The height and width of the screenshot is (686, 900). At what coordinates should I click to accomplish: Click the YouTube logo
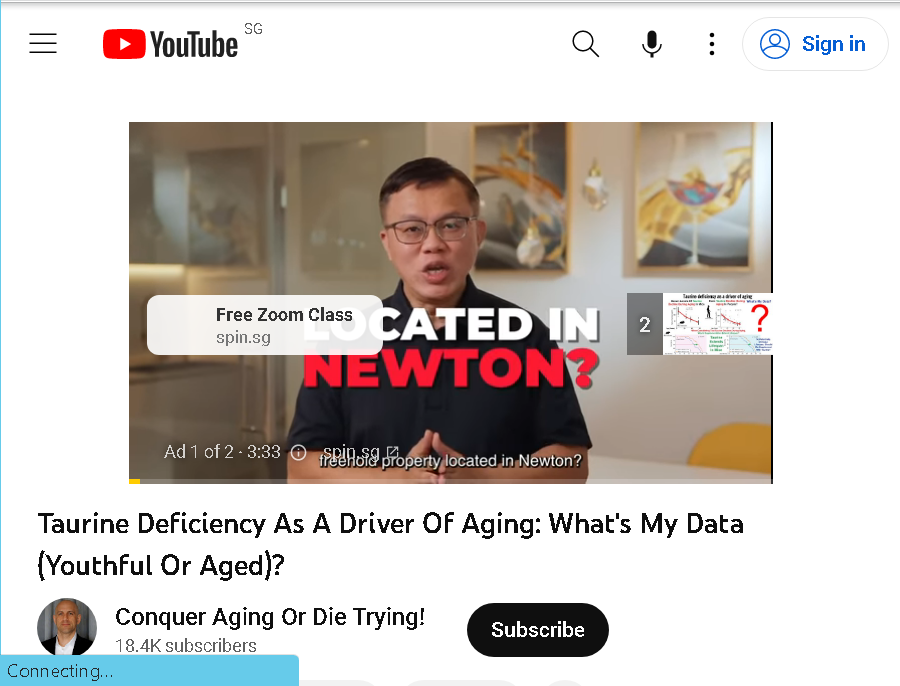click(x=170, y=44)
